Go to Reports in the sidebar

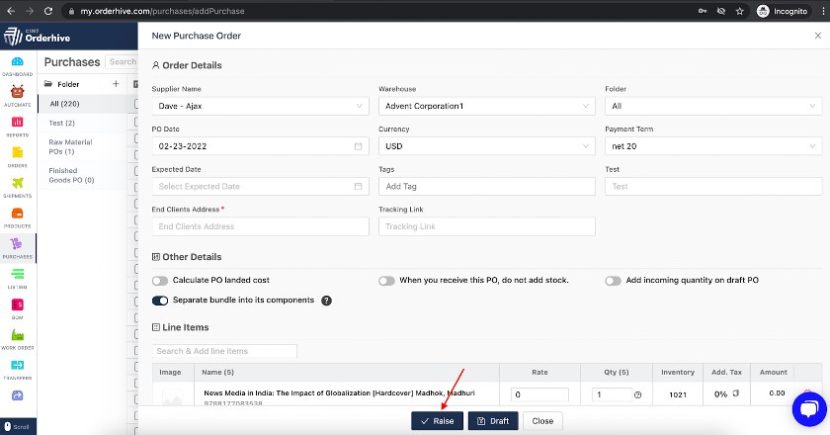(x=17, y=126)
